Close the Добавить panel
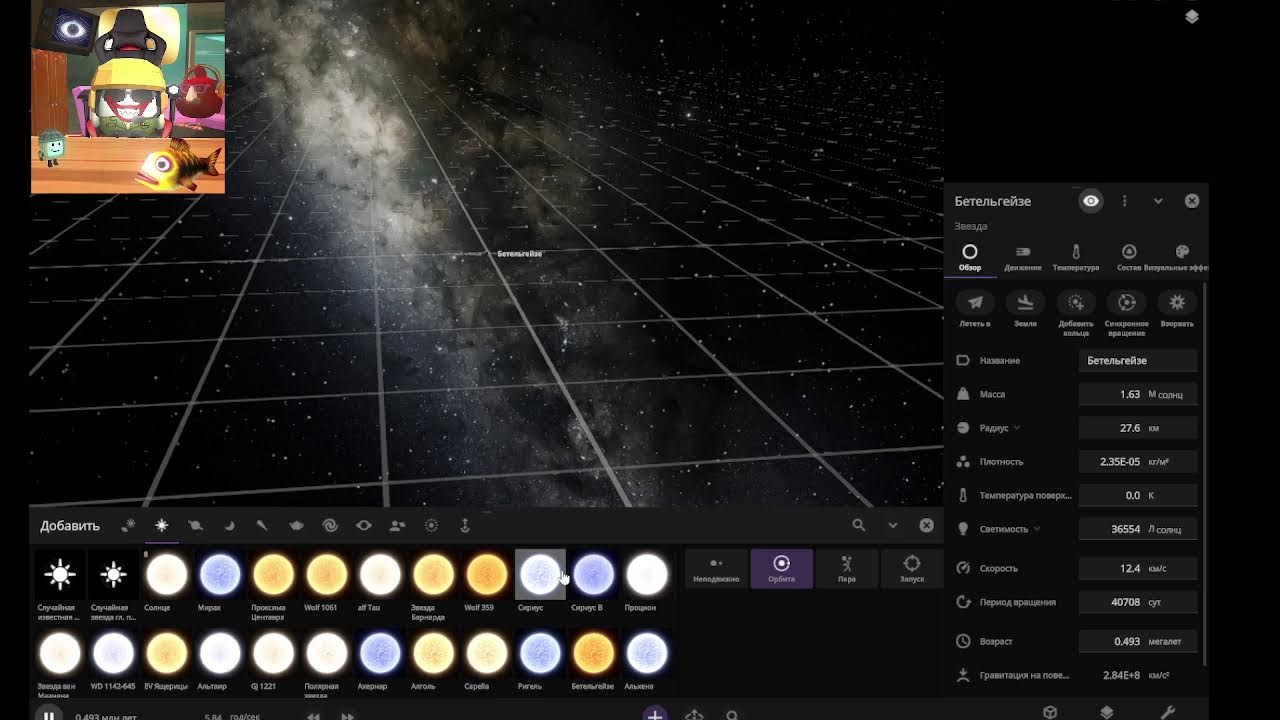Viewport: 1280px width, 720px height. (x=927, y=525)
